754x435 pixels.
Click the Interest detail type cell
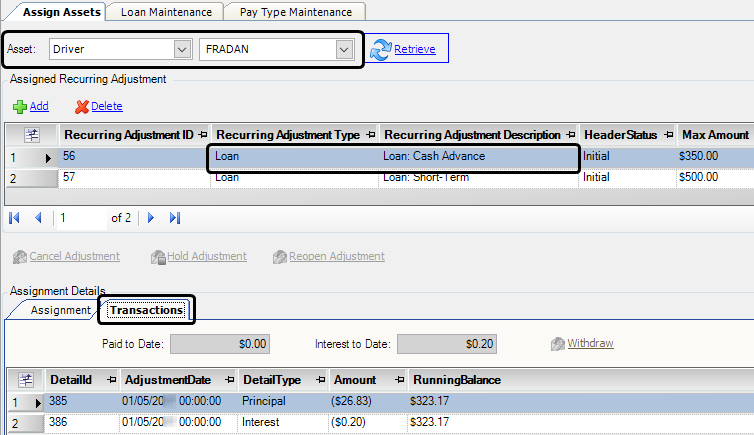click(x=283, y=423)
